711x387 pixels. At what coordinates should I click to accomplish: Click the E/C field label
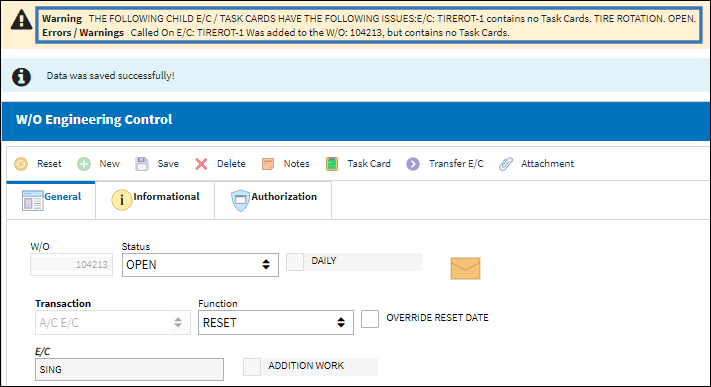point(43,352)
